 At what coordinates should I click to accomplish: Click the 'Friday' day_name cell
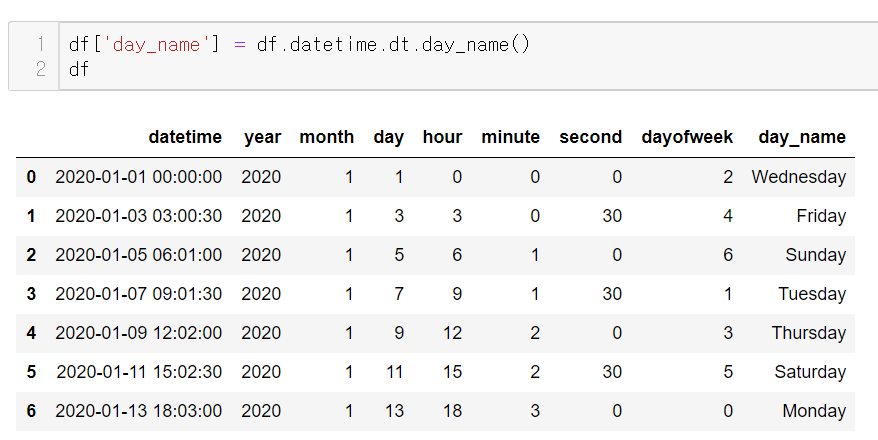[821, 216]
